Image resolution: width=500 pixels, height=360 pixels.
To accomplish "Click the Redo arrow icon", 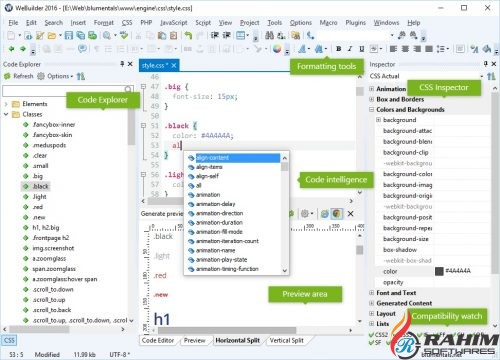I will [x=200, y=35].
